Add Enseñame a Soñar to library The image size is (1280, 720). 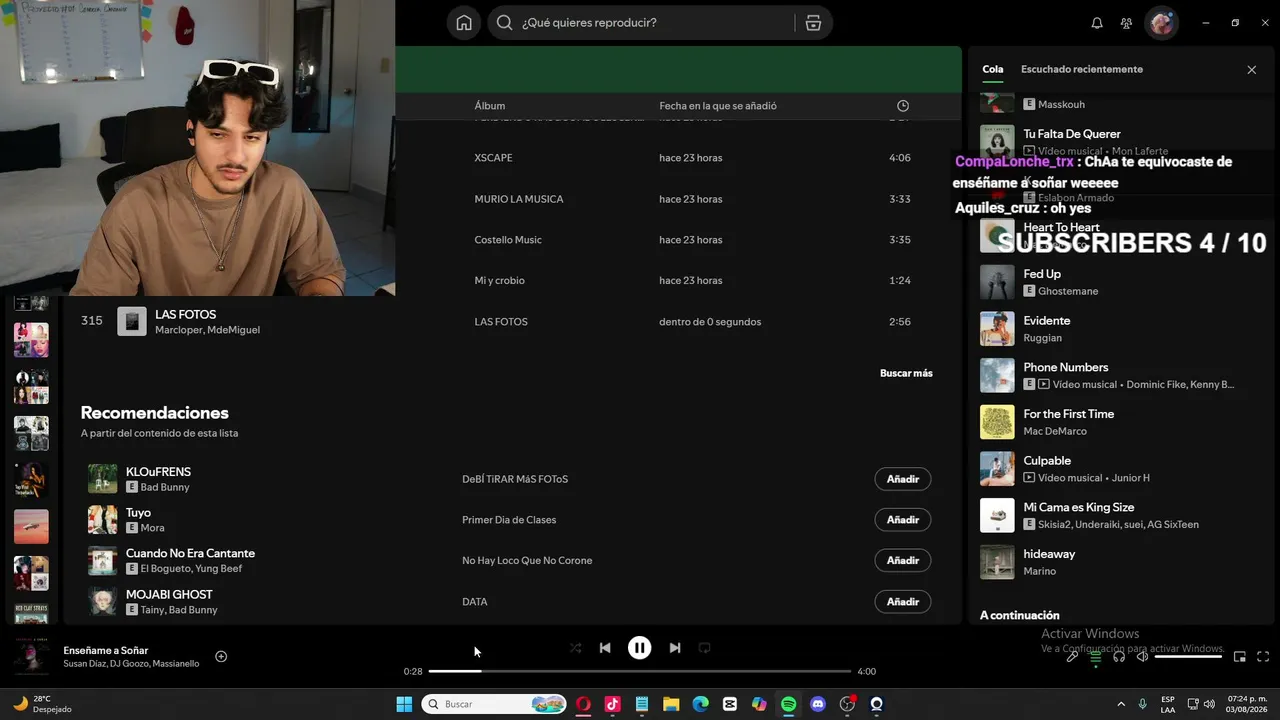pyautogui.click(x=221, y=657)
